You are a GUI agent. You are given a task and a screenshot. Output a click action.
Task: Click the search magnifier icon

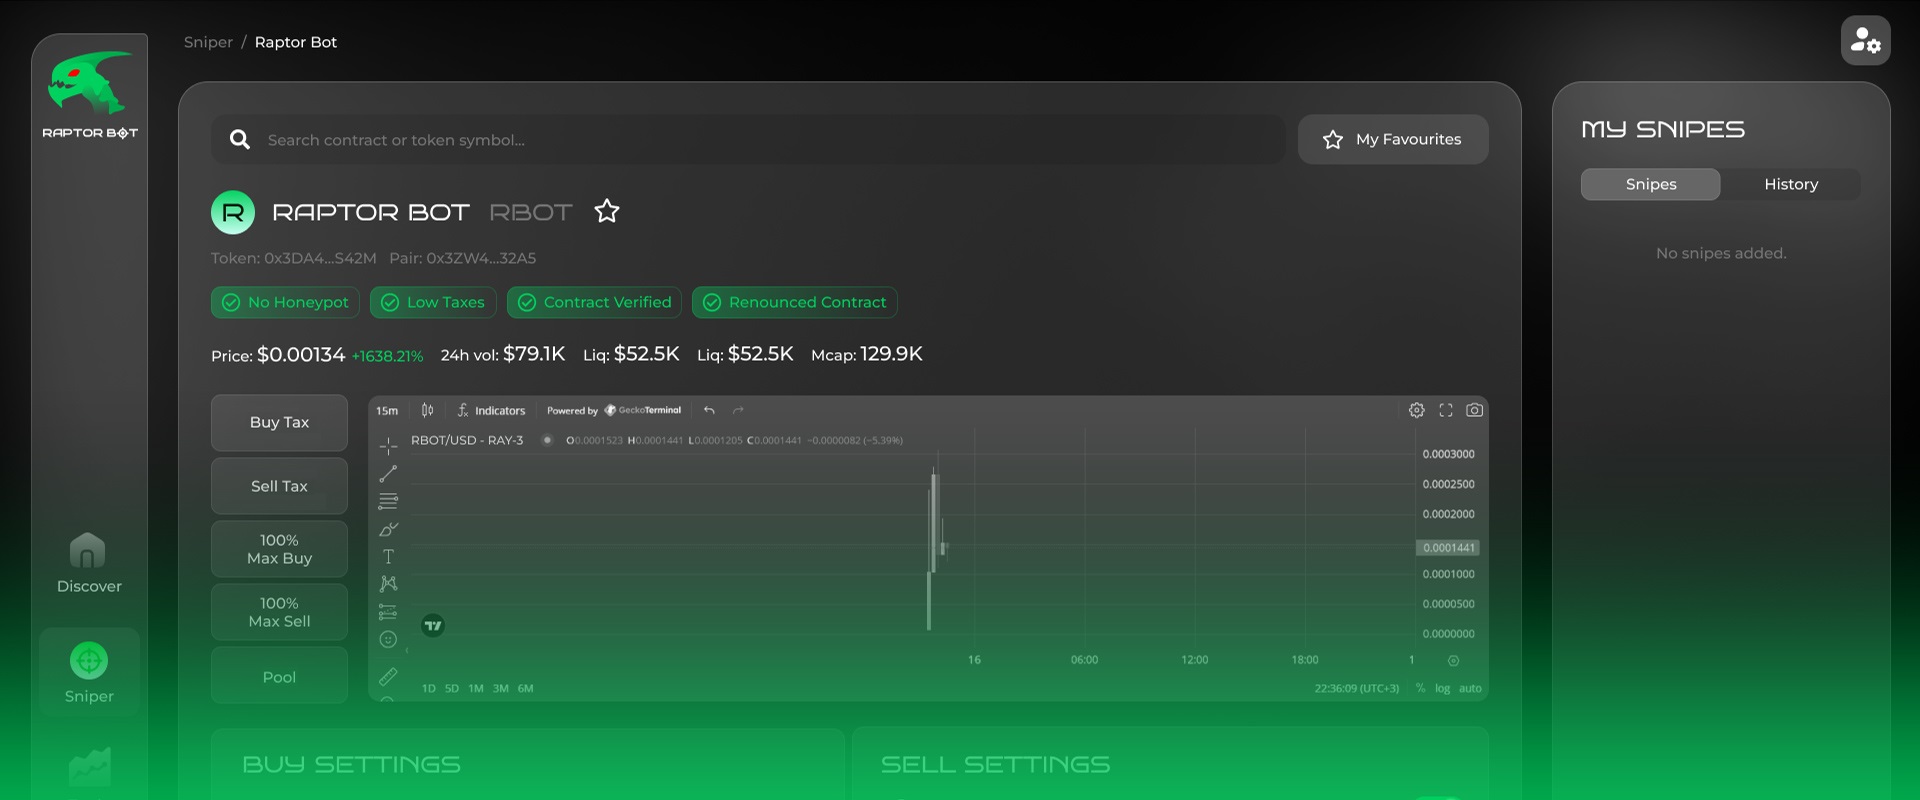coord(240,140)
